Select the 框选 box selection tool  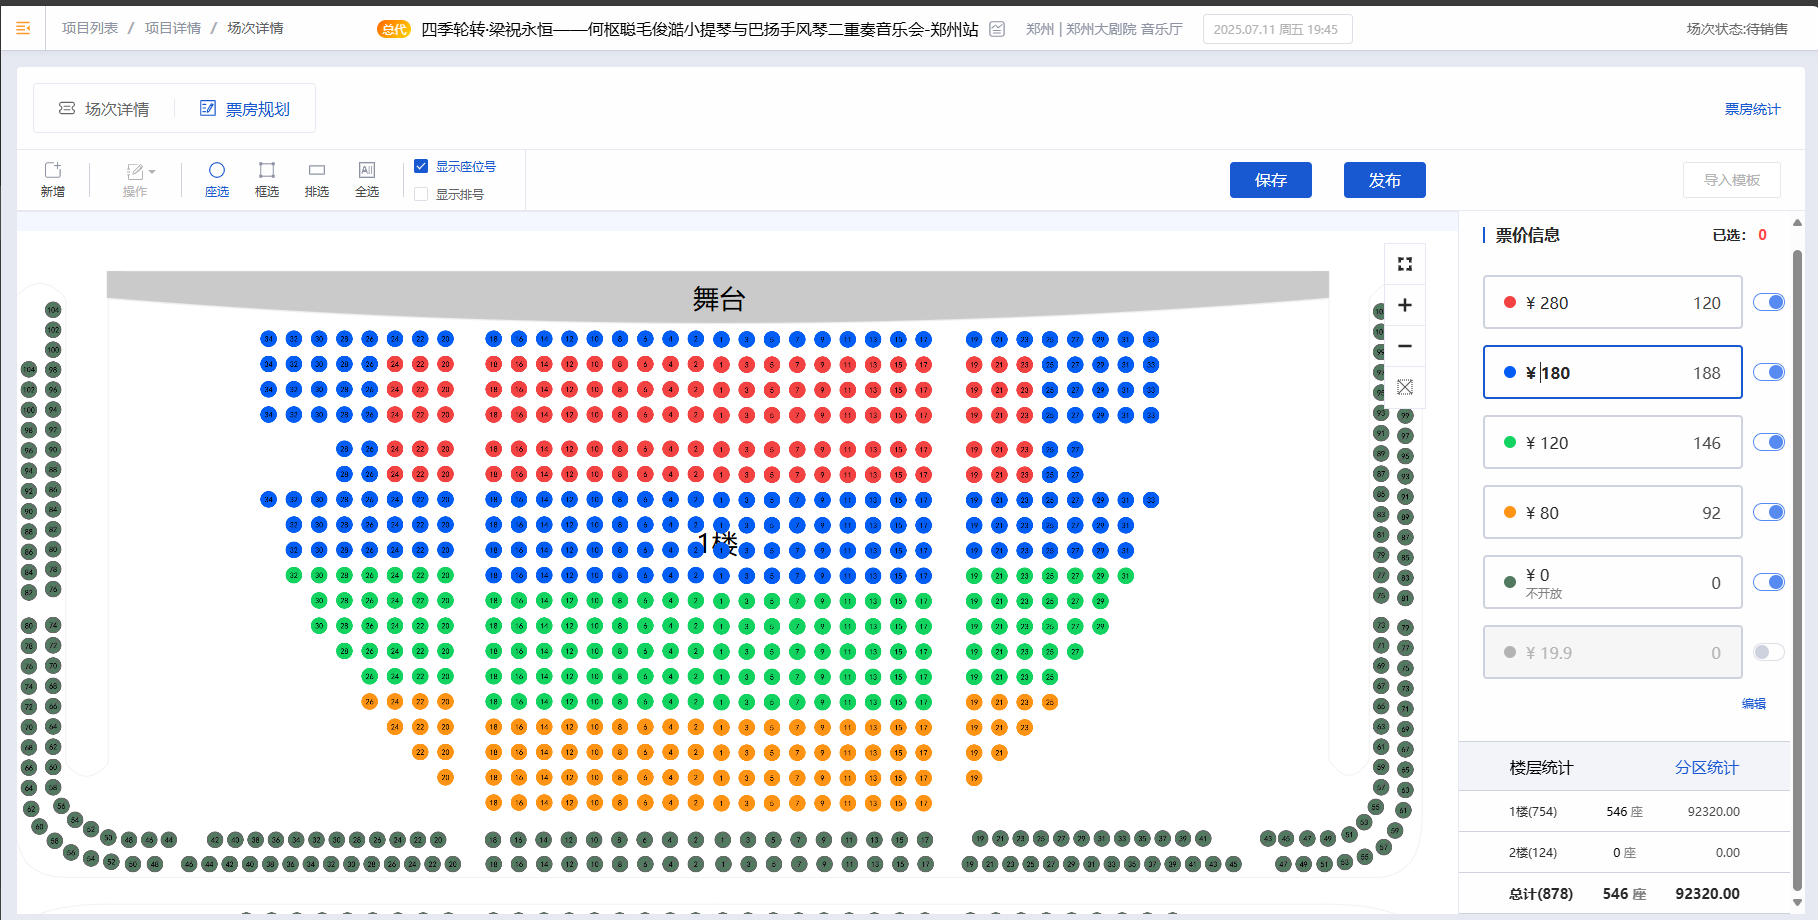(267, 179)
